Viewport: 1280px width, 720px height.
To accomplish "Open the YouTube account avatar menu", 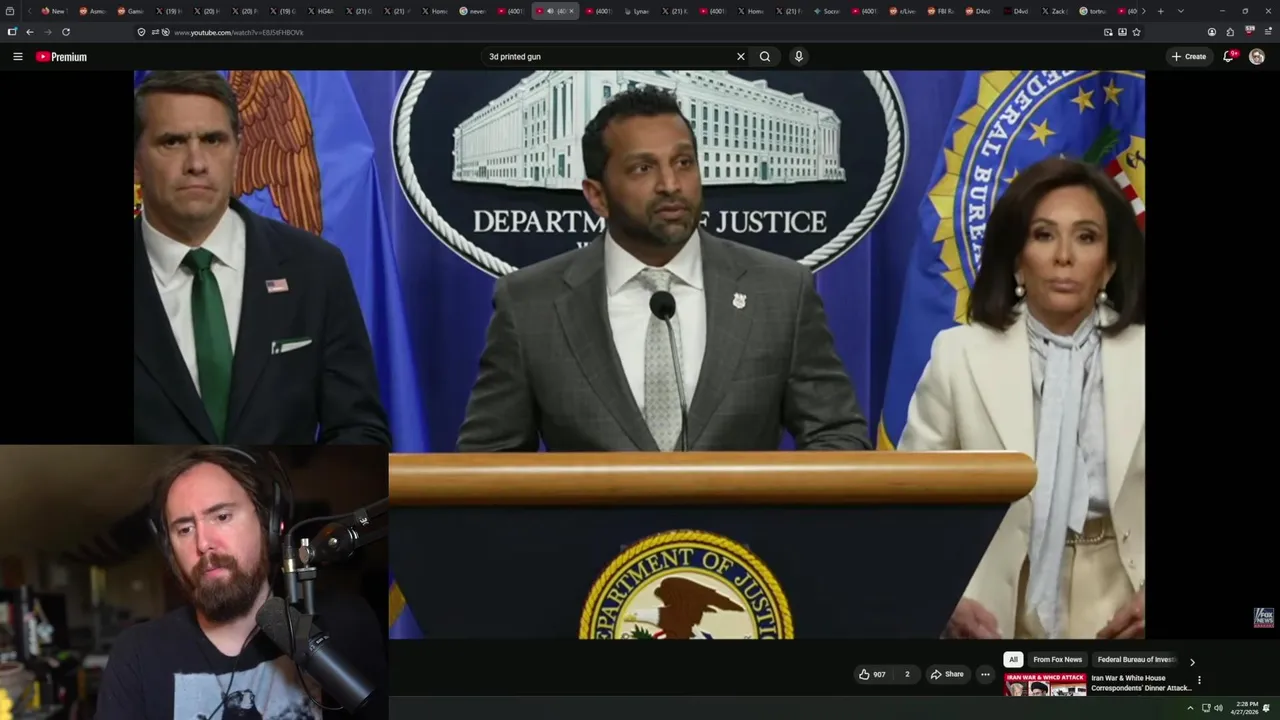I will (1257, 57).
